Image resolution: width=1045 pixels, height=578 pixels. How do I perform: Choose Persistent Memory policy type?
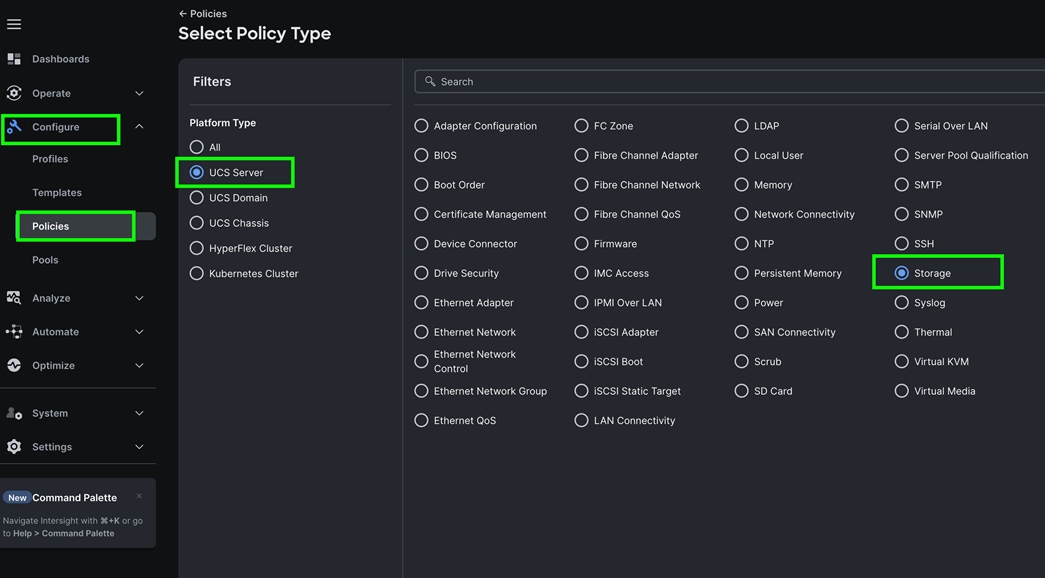click(741, 273)
